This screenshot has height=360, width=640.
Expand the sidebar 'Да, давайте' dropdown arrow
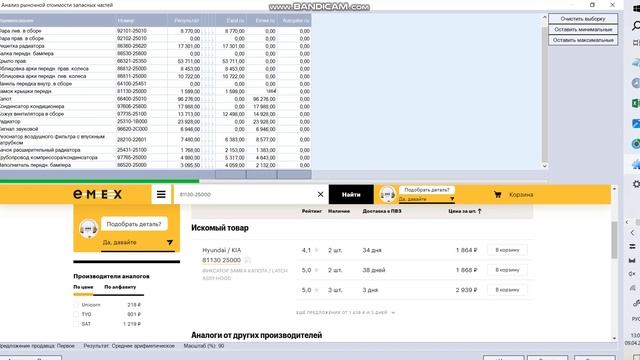point(170,242)
